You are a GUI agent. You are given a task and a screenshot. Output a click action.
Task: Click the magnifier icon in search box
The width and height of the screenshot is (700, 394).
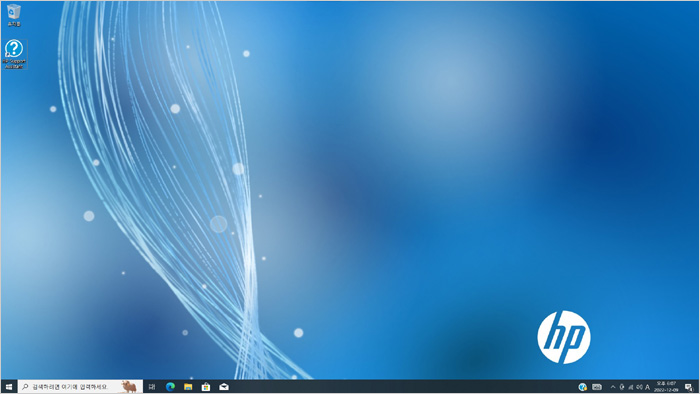point(25,387)
